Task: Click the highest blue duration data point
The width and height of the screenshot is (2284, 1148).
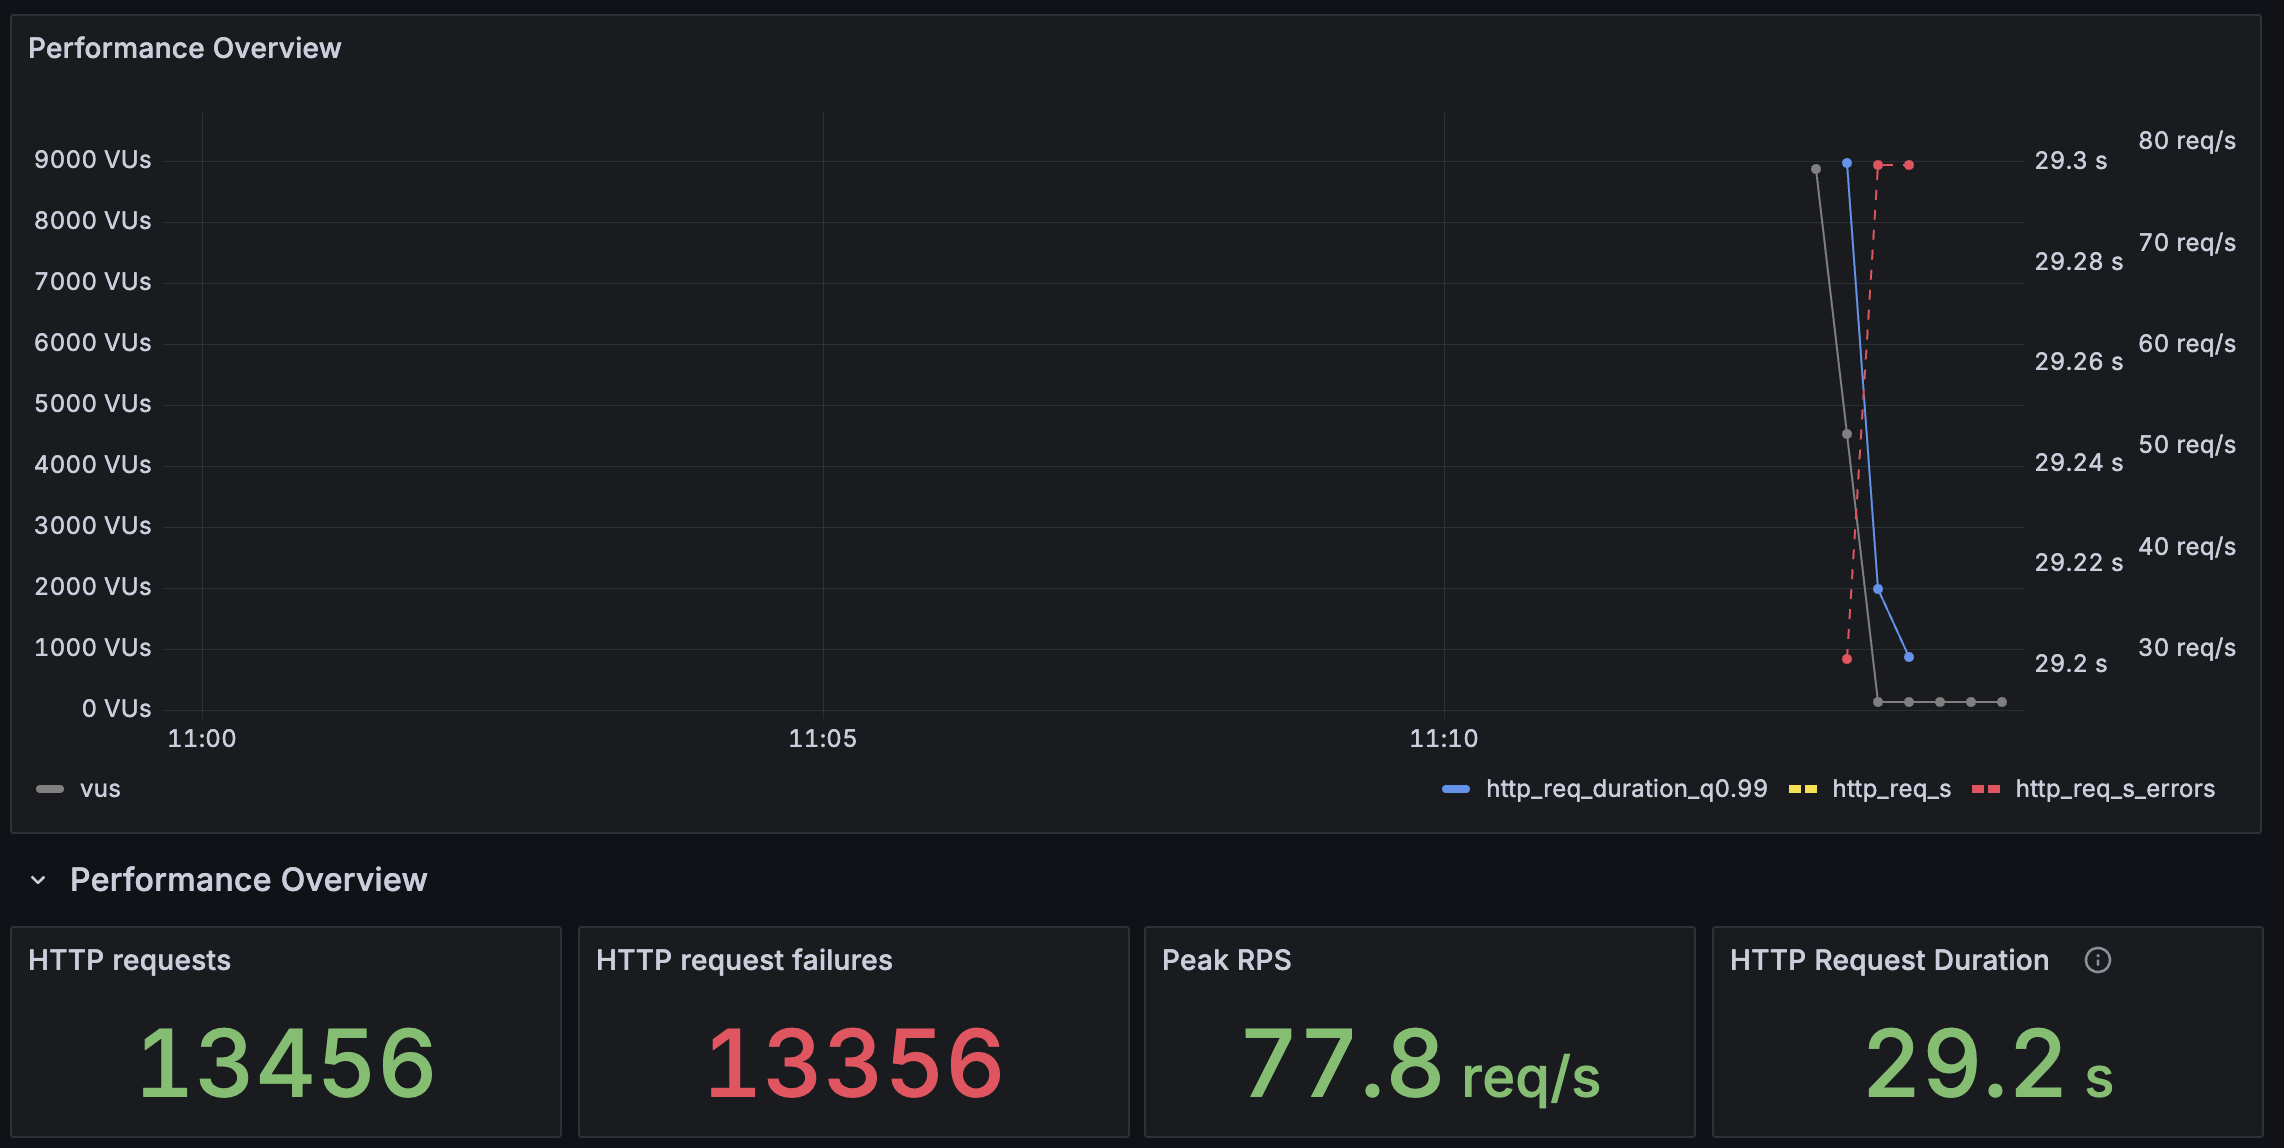Action: click(x=1846, y=163)
